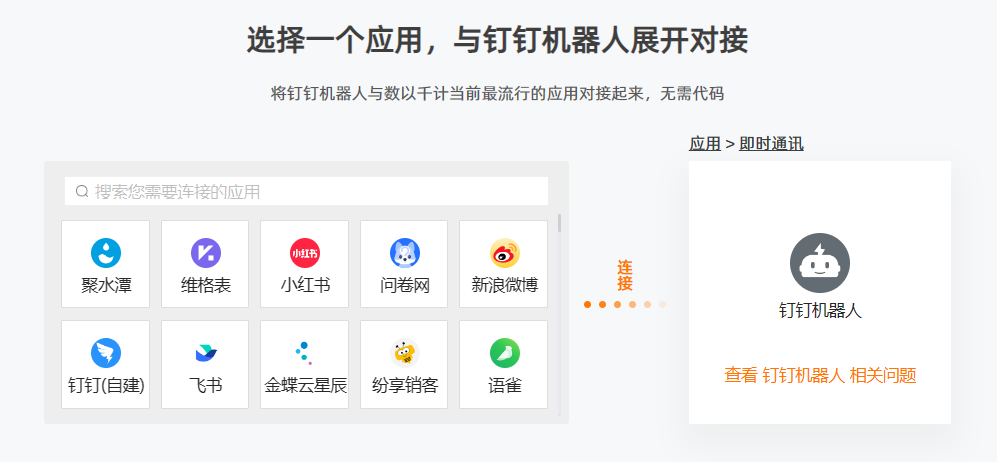The image size is (997, 462).
Task: Choose the 维格表 purple icon
Action: click(205, 252)
